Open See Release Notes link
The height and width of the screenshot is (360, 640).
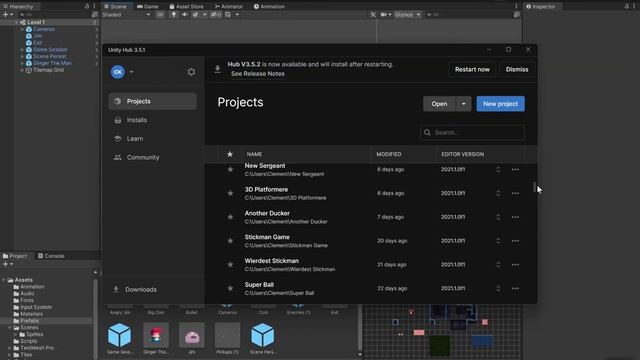coord(258,74)
